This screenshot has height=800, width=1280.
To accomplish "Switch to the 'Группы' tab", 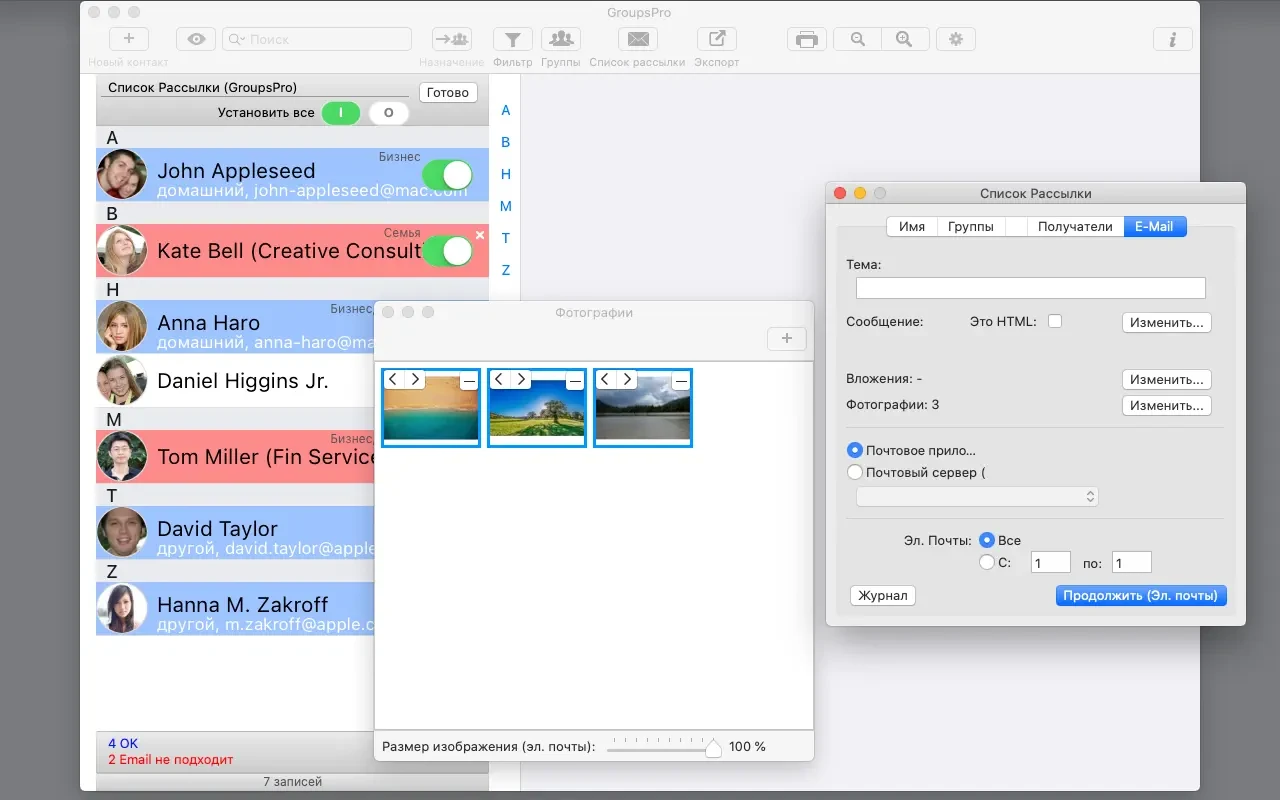I will [971, 226].
